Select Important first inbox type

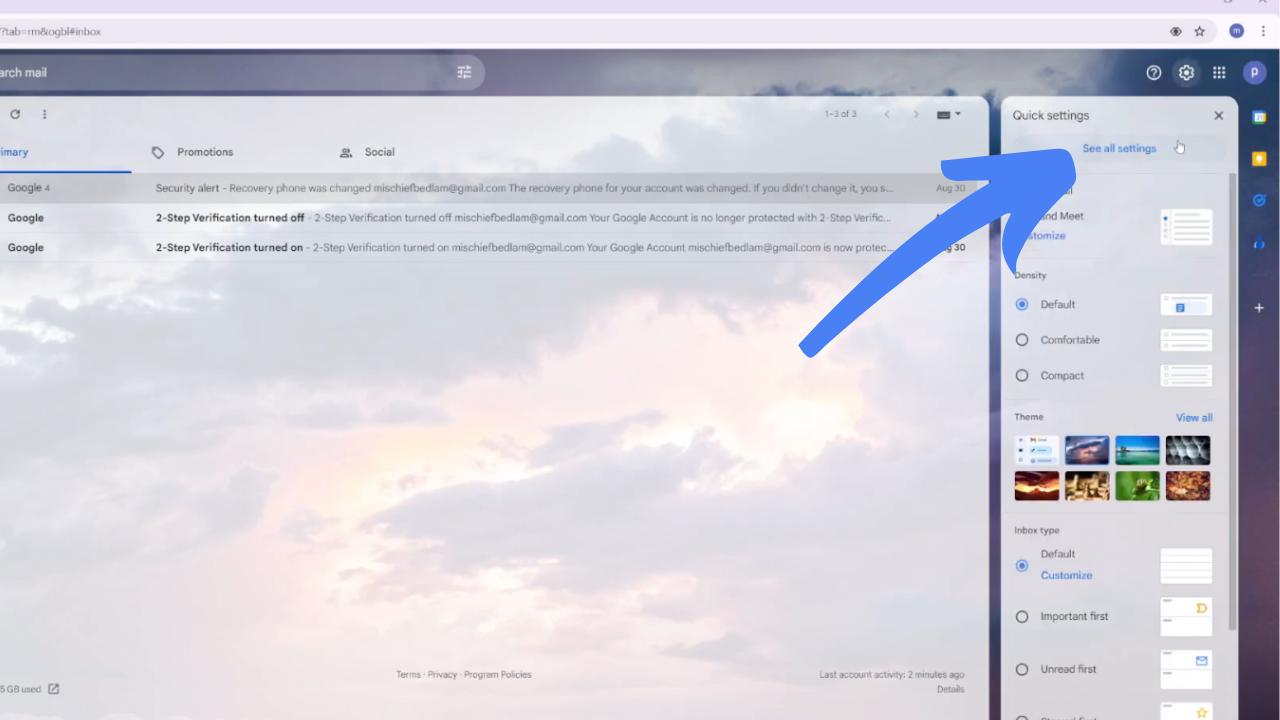tap(1022, 617)
